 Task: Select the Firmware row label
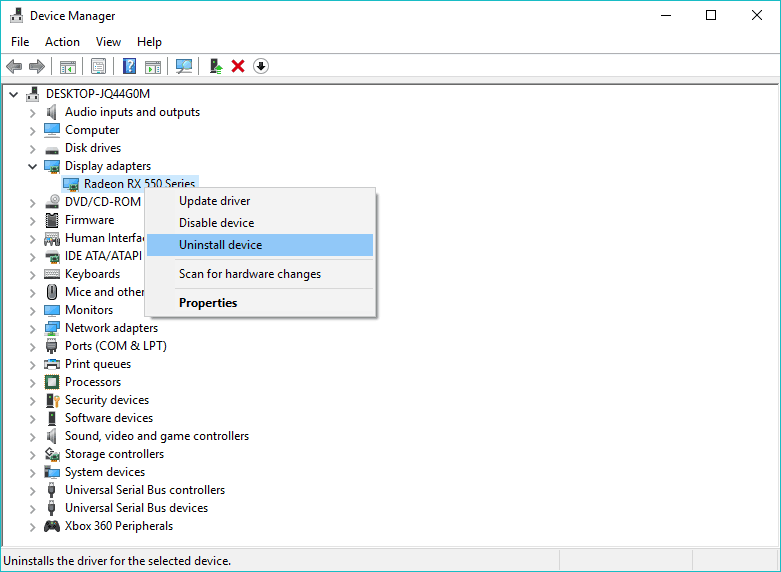90,220
